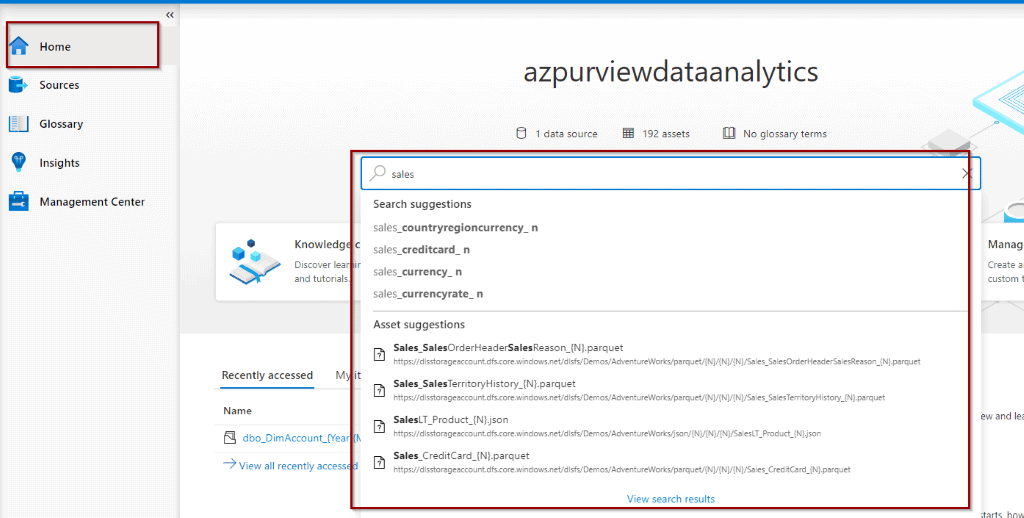This screenshot has height=518, width=1024.
Task: Click the Asset suggestions heading
Action: (419, 324)
